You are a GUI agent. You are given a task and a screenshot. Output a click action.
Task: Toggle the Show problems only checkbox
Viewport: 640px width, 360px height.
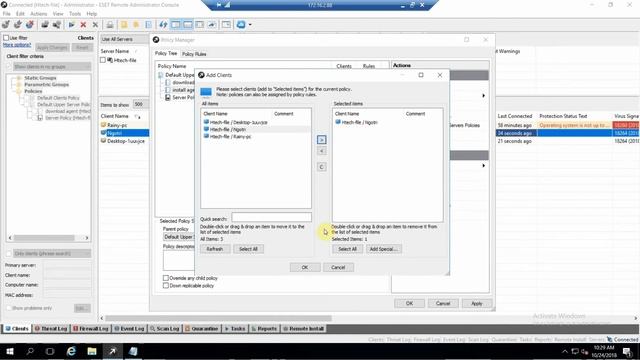pyautogui.click(x=9, y=308)
